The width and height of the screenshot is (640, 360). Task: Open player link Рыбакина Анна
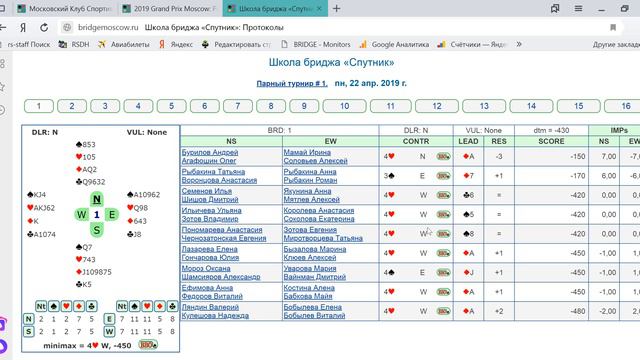click(310, 172)
